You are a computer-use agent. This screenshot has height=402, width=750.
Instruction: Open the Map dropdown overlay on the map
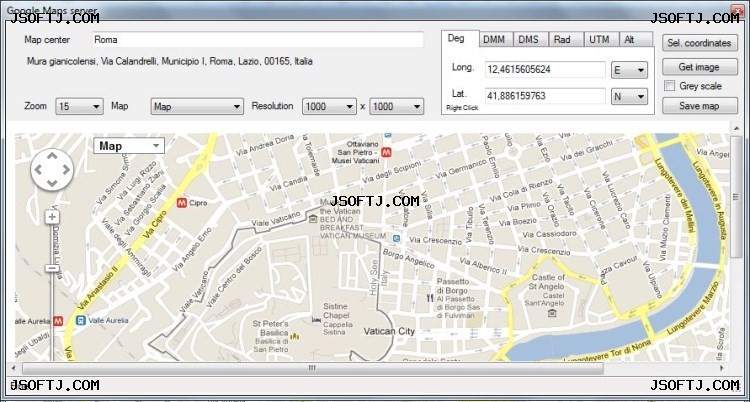(x=129, y=146)
